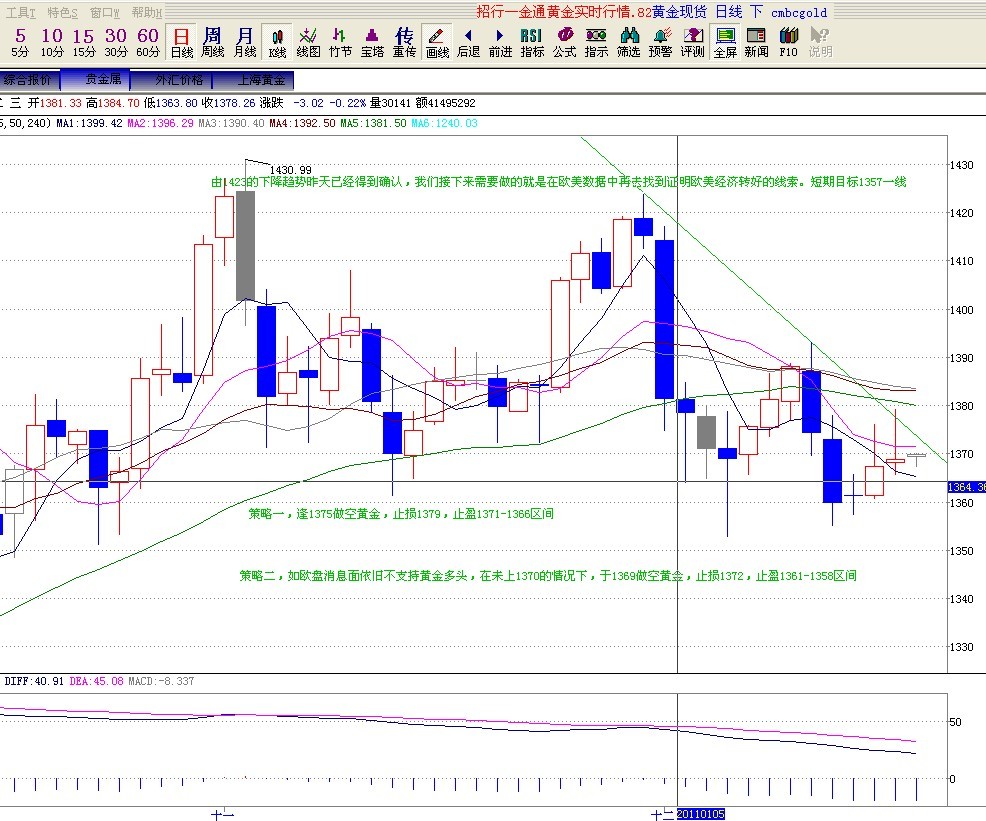The width and height of the screenshot is (986, 821).
Task: Toggle the 画线 draw line tool
Action: click(x=437, y=43)
